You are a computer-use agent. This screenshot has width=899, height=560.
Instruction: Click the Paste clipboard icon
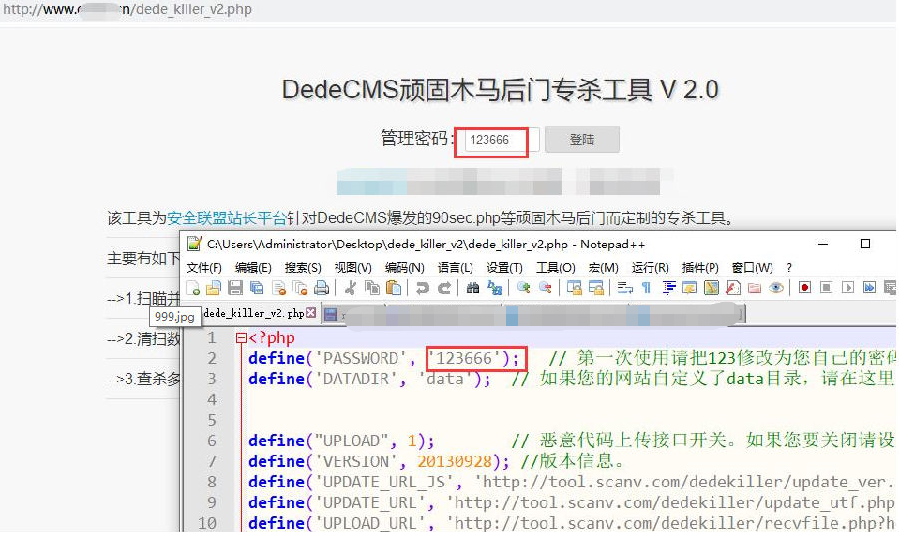pyautogui.click(x=393, y=288)
